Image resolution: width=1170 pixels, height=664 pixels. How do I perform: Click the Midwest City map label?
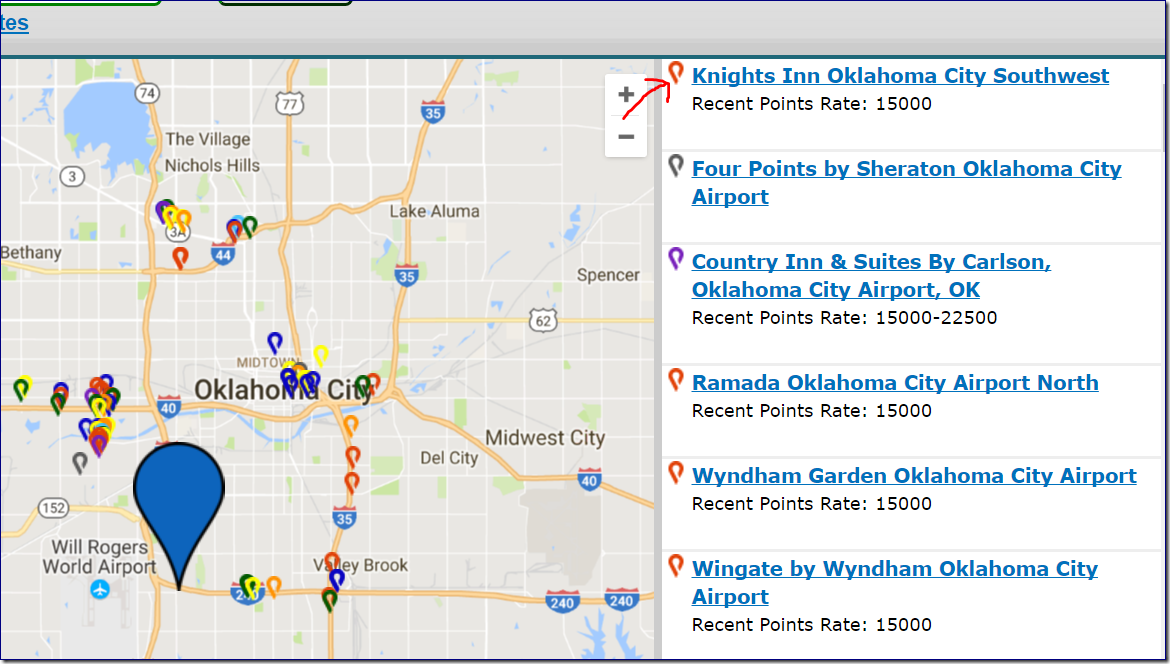click(544, 438)
